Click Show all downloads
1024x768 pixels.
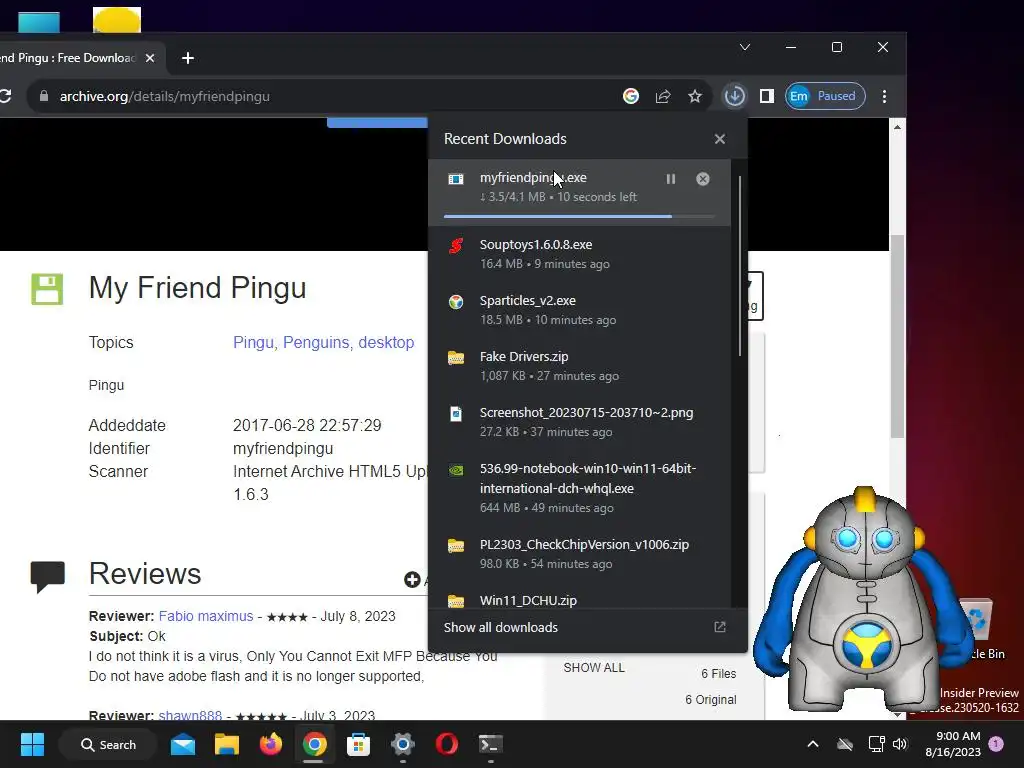501,628
